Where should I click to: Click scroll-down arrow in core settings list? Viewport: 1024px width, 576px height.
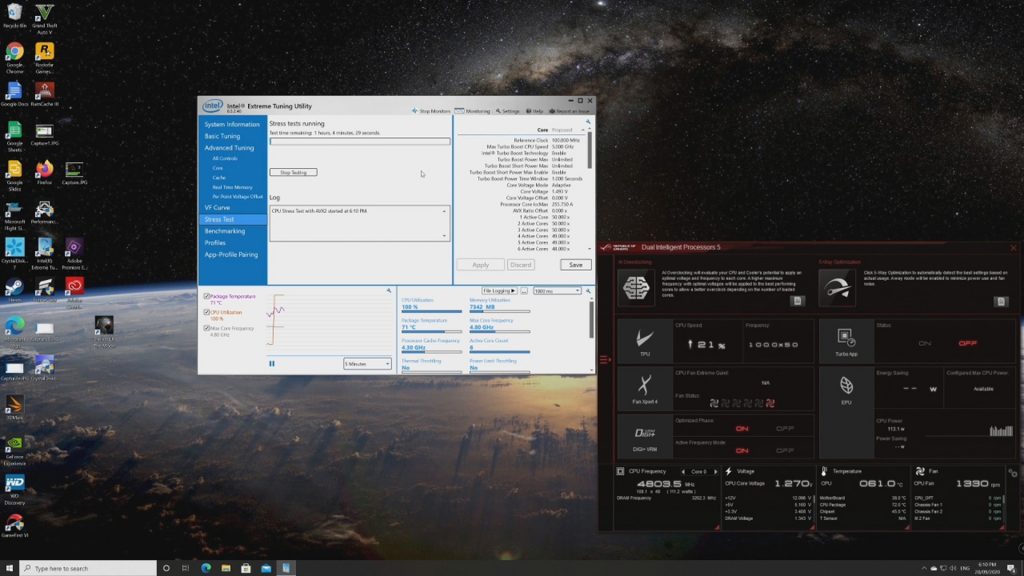pyautogui.click(x=590, y=249)
